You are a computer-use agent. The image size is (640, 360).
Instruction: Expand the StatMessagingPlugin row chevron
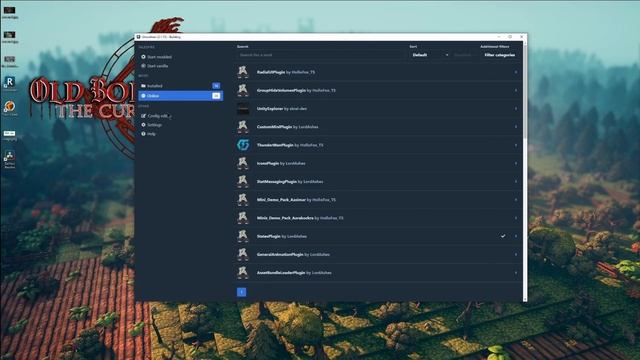(x=516, y=182)
